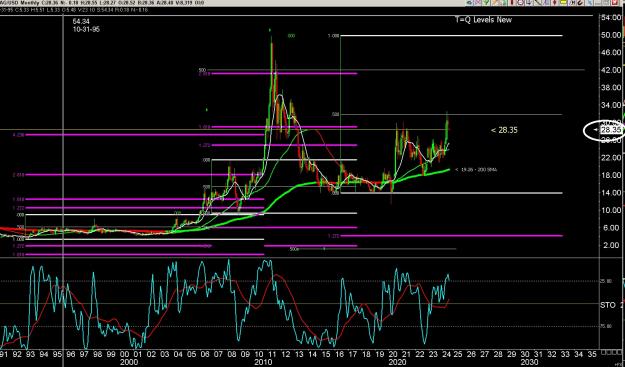The width and height of the screenshot is (625, 367).
Task: Click the '16' year tick on time axis
Action: coord(339,354)
